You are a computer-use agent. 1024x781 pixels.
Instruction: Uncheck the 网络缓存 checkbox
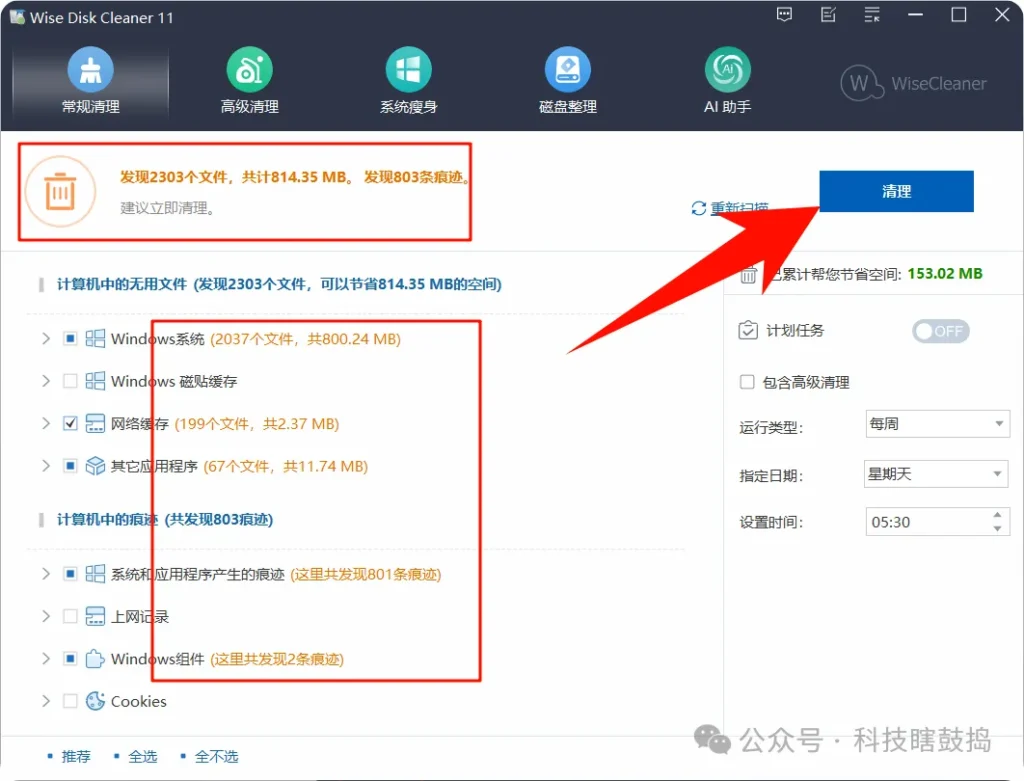pos(70,423)
